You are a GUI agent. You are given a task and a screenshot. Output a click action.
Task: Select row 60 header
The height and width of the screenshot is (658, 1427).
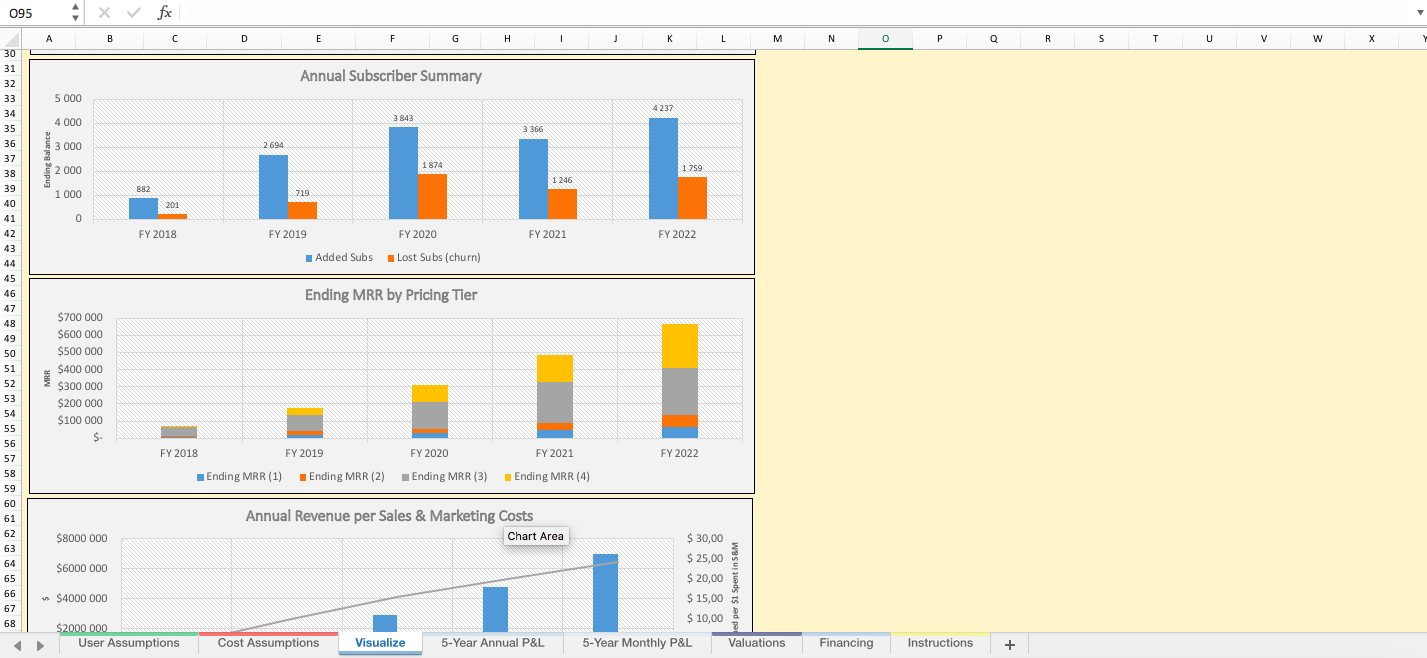pos(10,503)
